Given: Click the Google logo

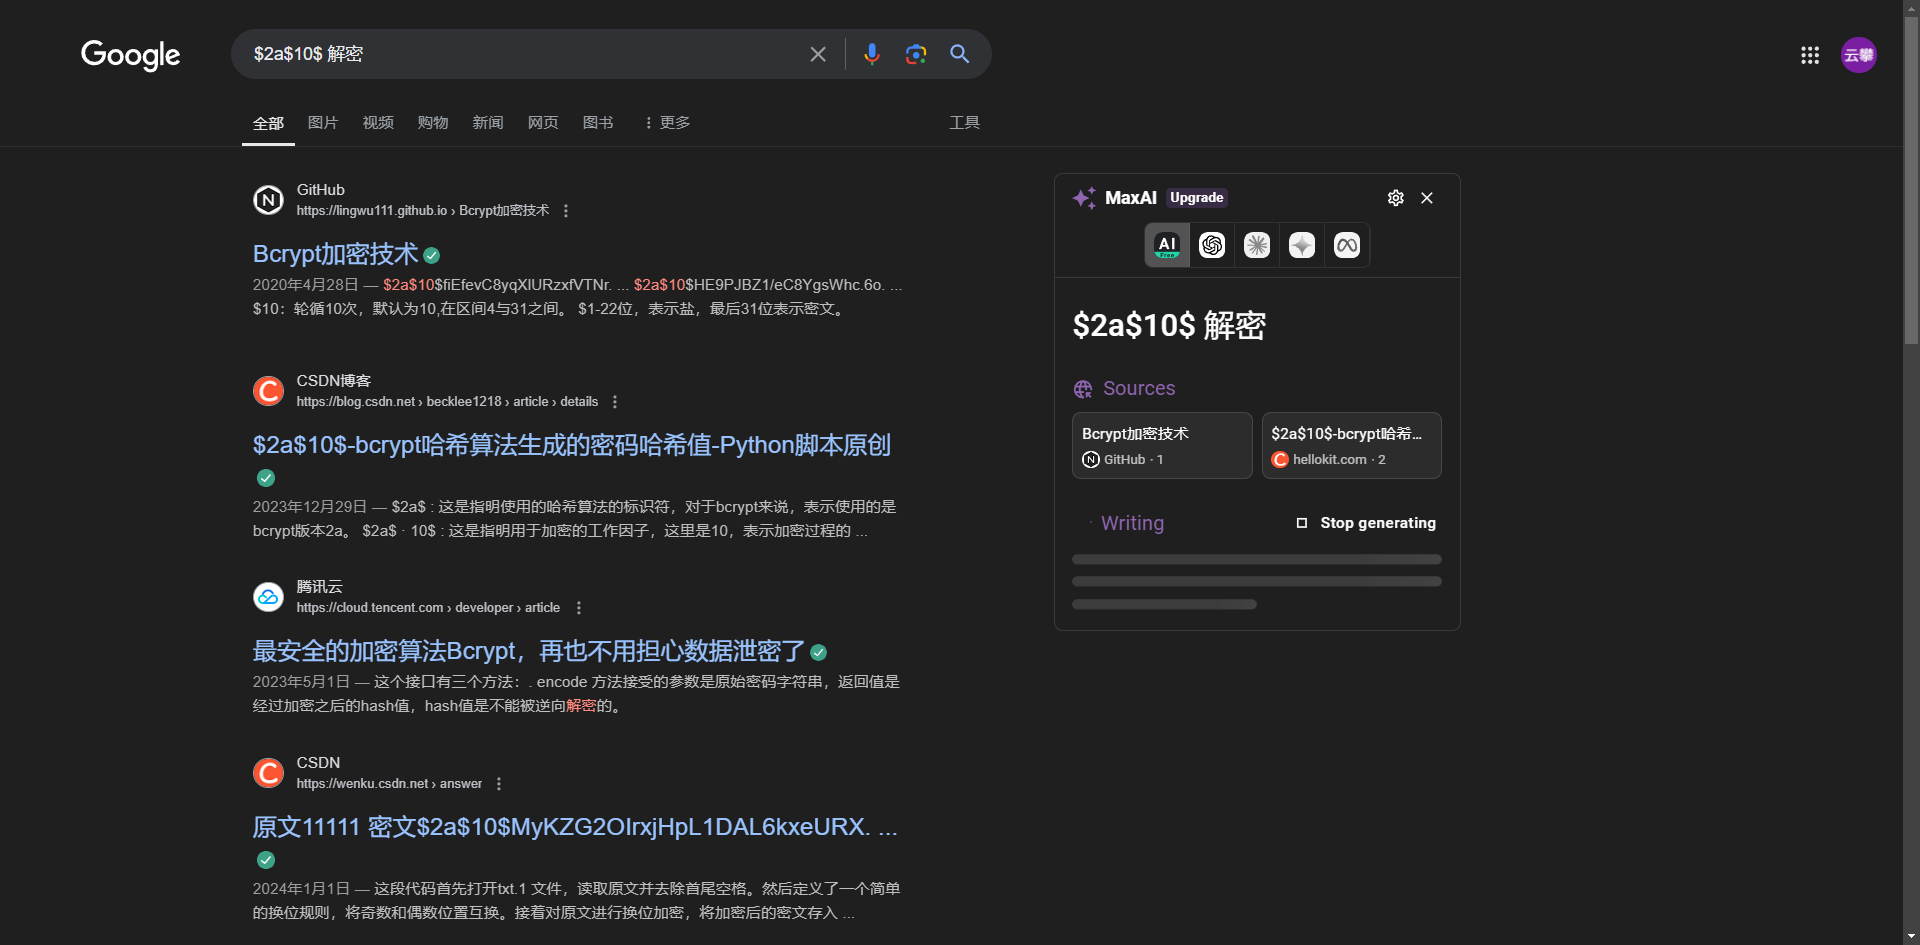Looking at the screenshot, I should 131,55.
